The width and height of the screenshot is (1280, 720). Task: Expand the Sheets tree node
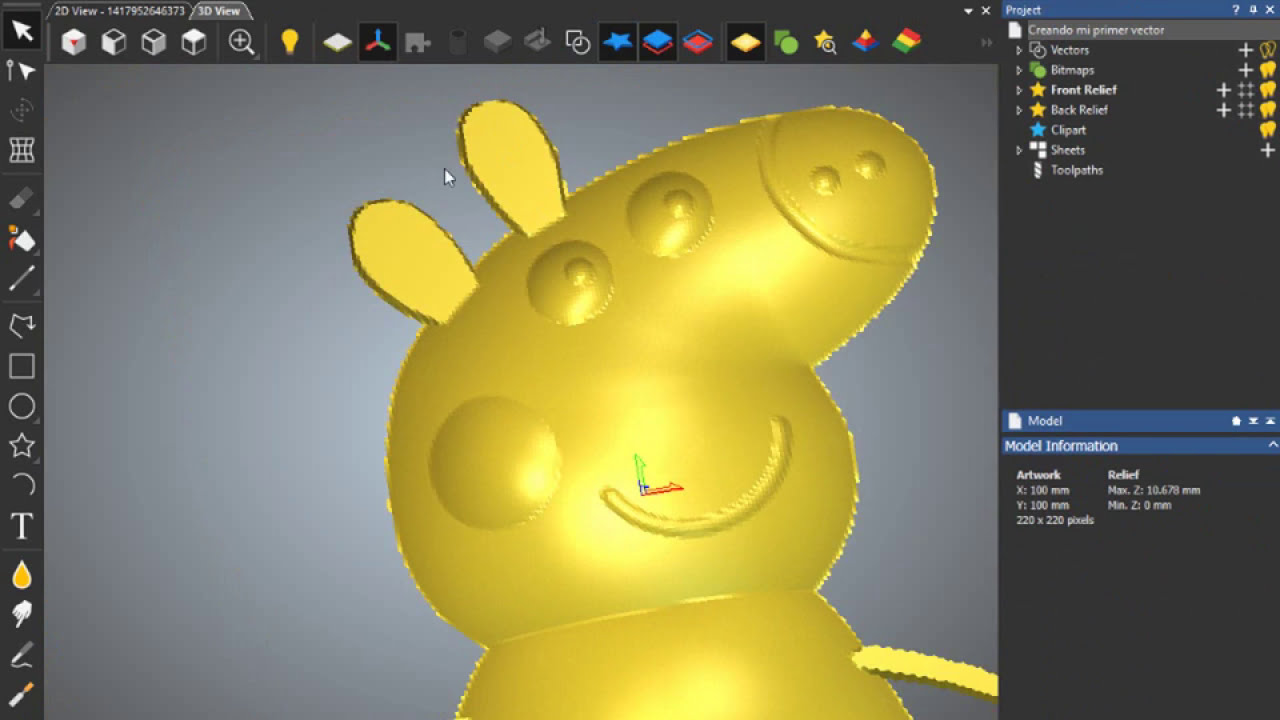[1019, 150]
